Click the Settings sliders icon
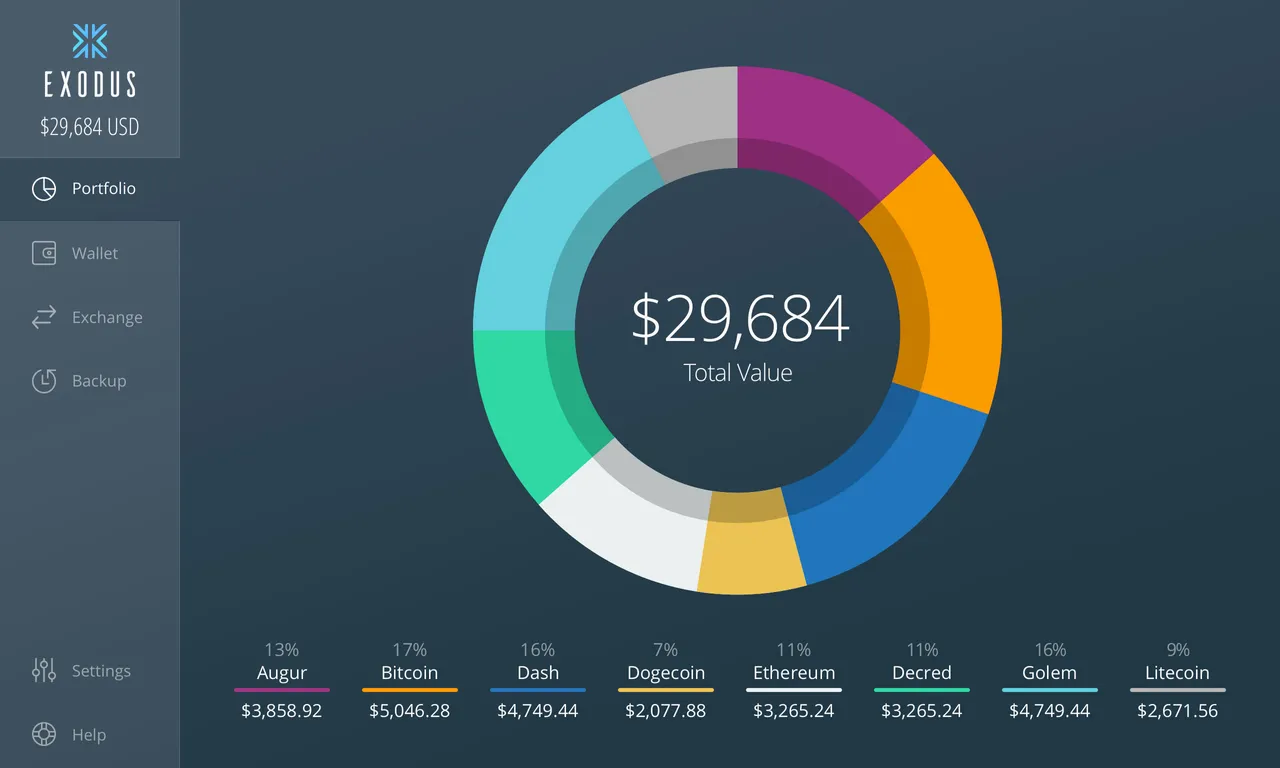The height and width of the screenshot is (768, 1280). [x=44, y=671]
